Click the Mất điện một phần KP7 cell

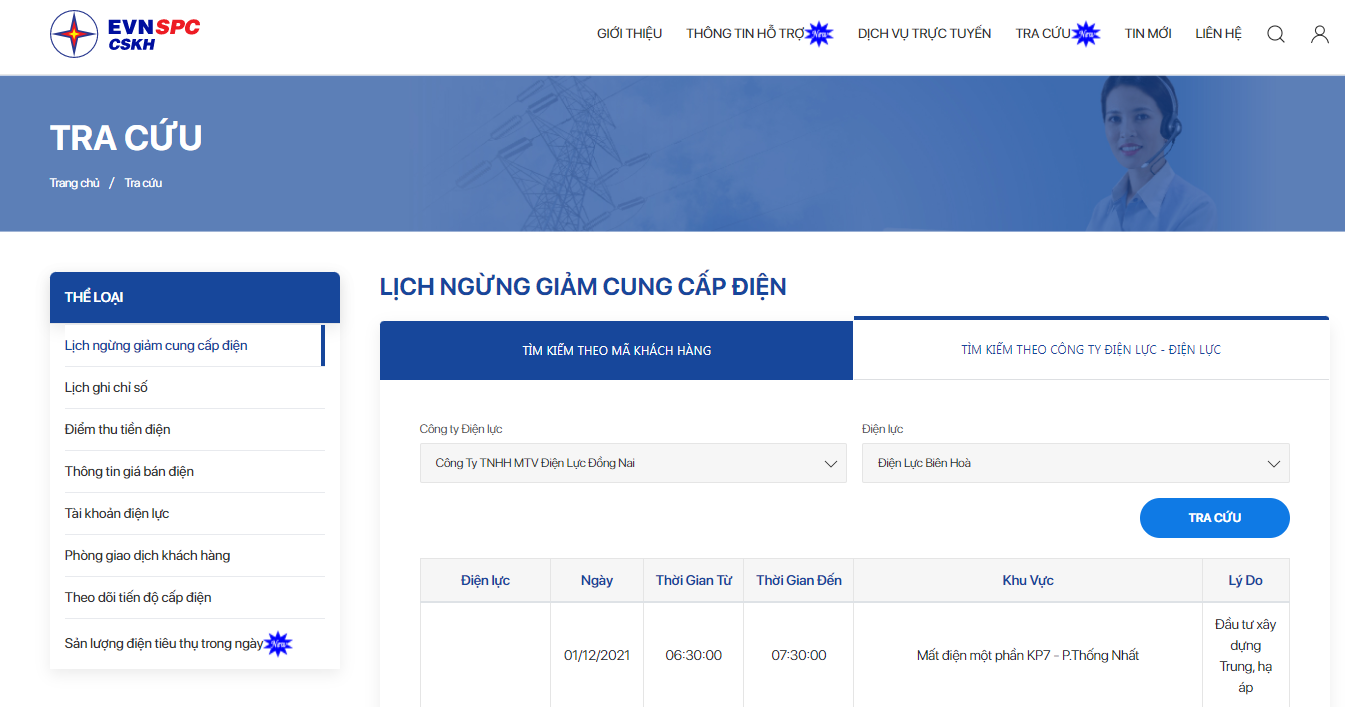point(1028,655)
